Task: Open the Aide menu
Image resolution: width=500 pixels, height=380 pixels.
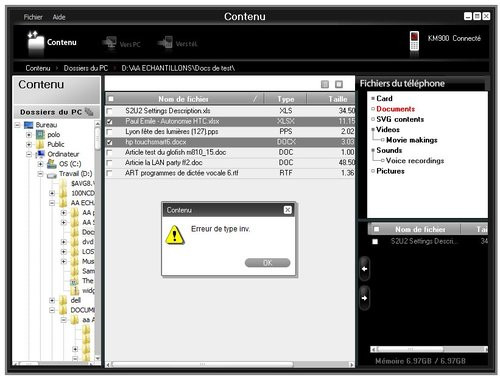Action: coord(59,17)
